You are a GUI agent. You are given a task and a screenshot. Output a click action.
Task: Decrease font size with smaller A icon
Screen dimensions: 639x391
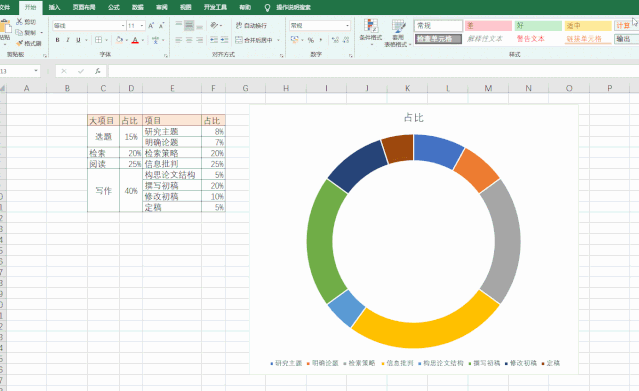161,26
